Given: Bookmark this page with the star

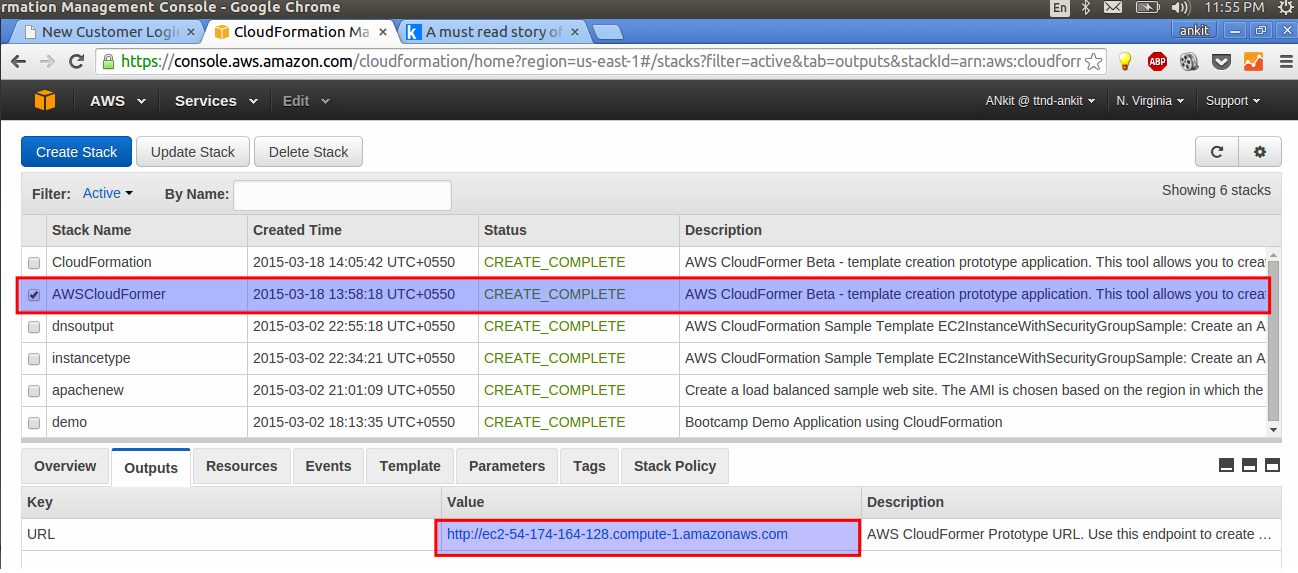Looking at the screenshot, I should [x=1093, y=62].
